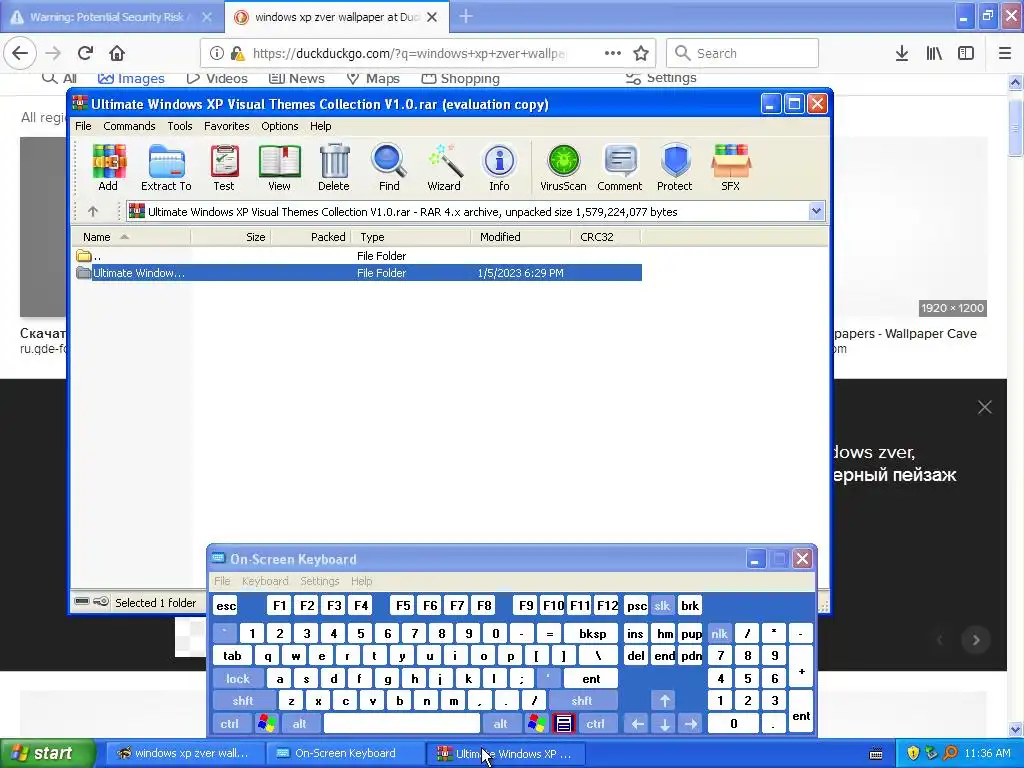Select the parent '..' folder entry
The image size is (1024, 768).
tap(359, 256)
